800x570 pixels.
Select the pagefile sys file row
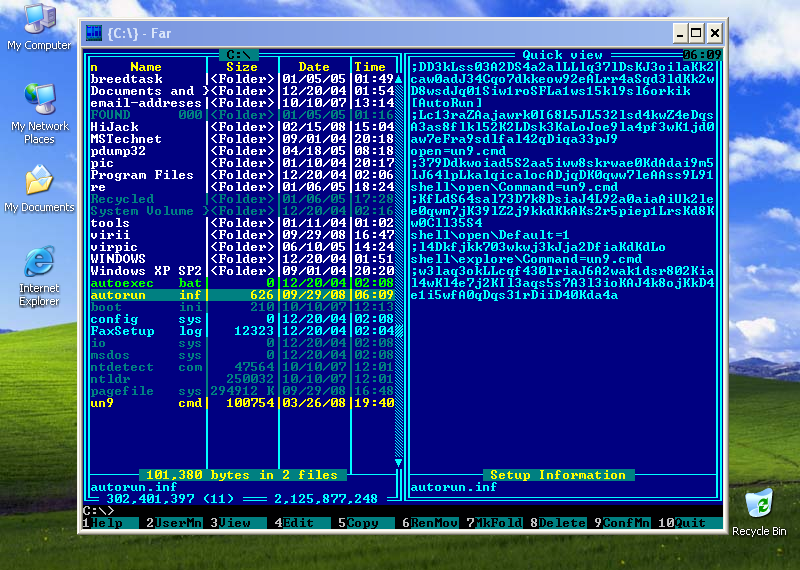[242, 391]
